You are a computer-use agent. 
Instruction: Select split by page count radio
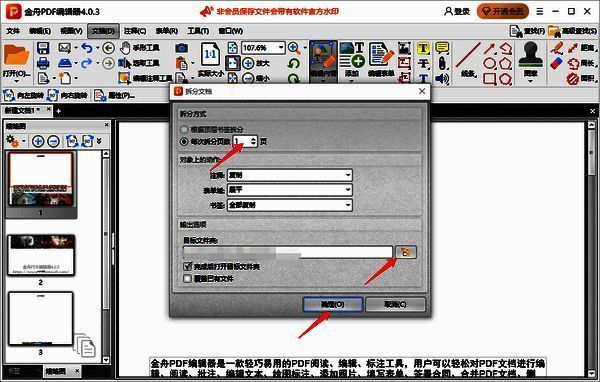click(x=184, y=142)
